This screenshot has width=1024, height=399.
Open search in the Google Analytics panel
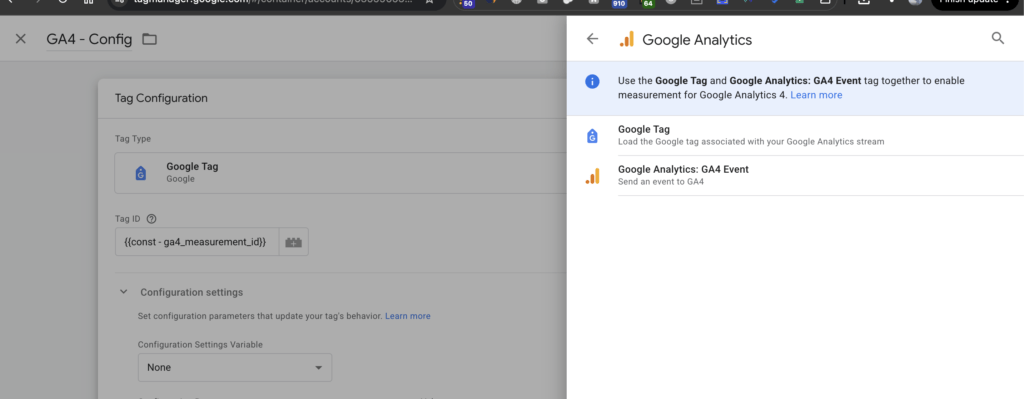pos(998,39)
